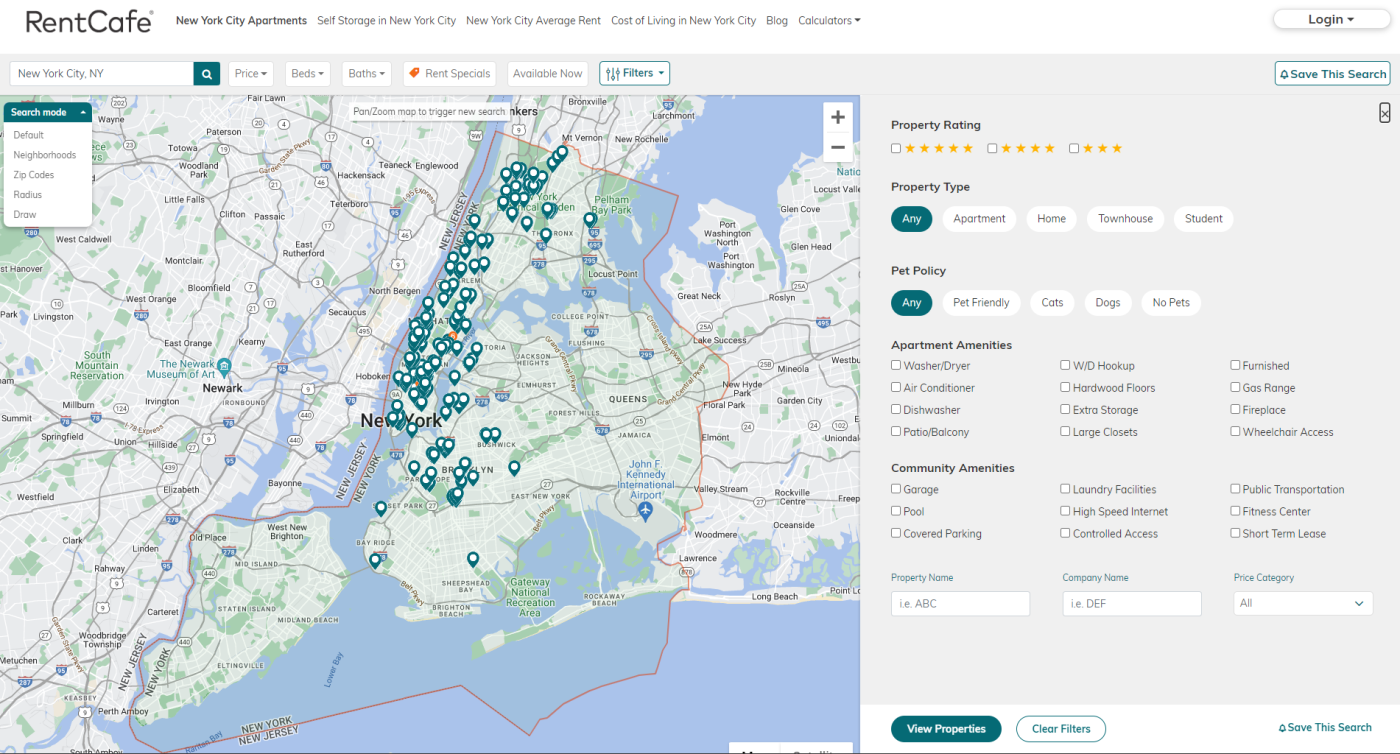Collapse the filters panel with the side arrow

pyautogui.click(x=1385, y=112)
